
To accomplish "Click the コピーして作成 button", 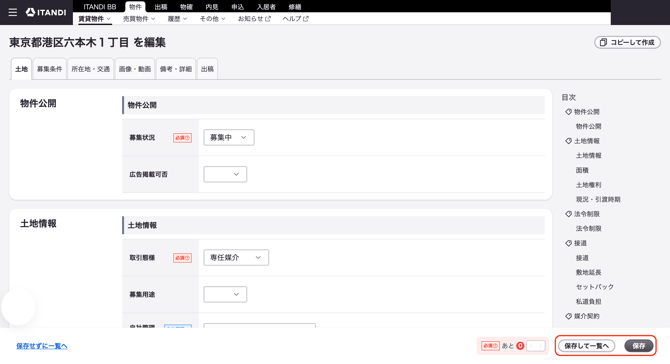I will (x=627, y=42).
